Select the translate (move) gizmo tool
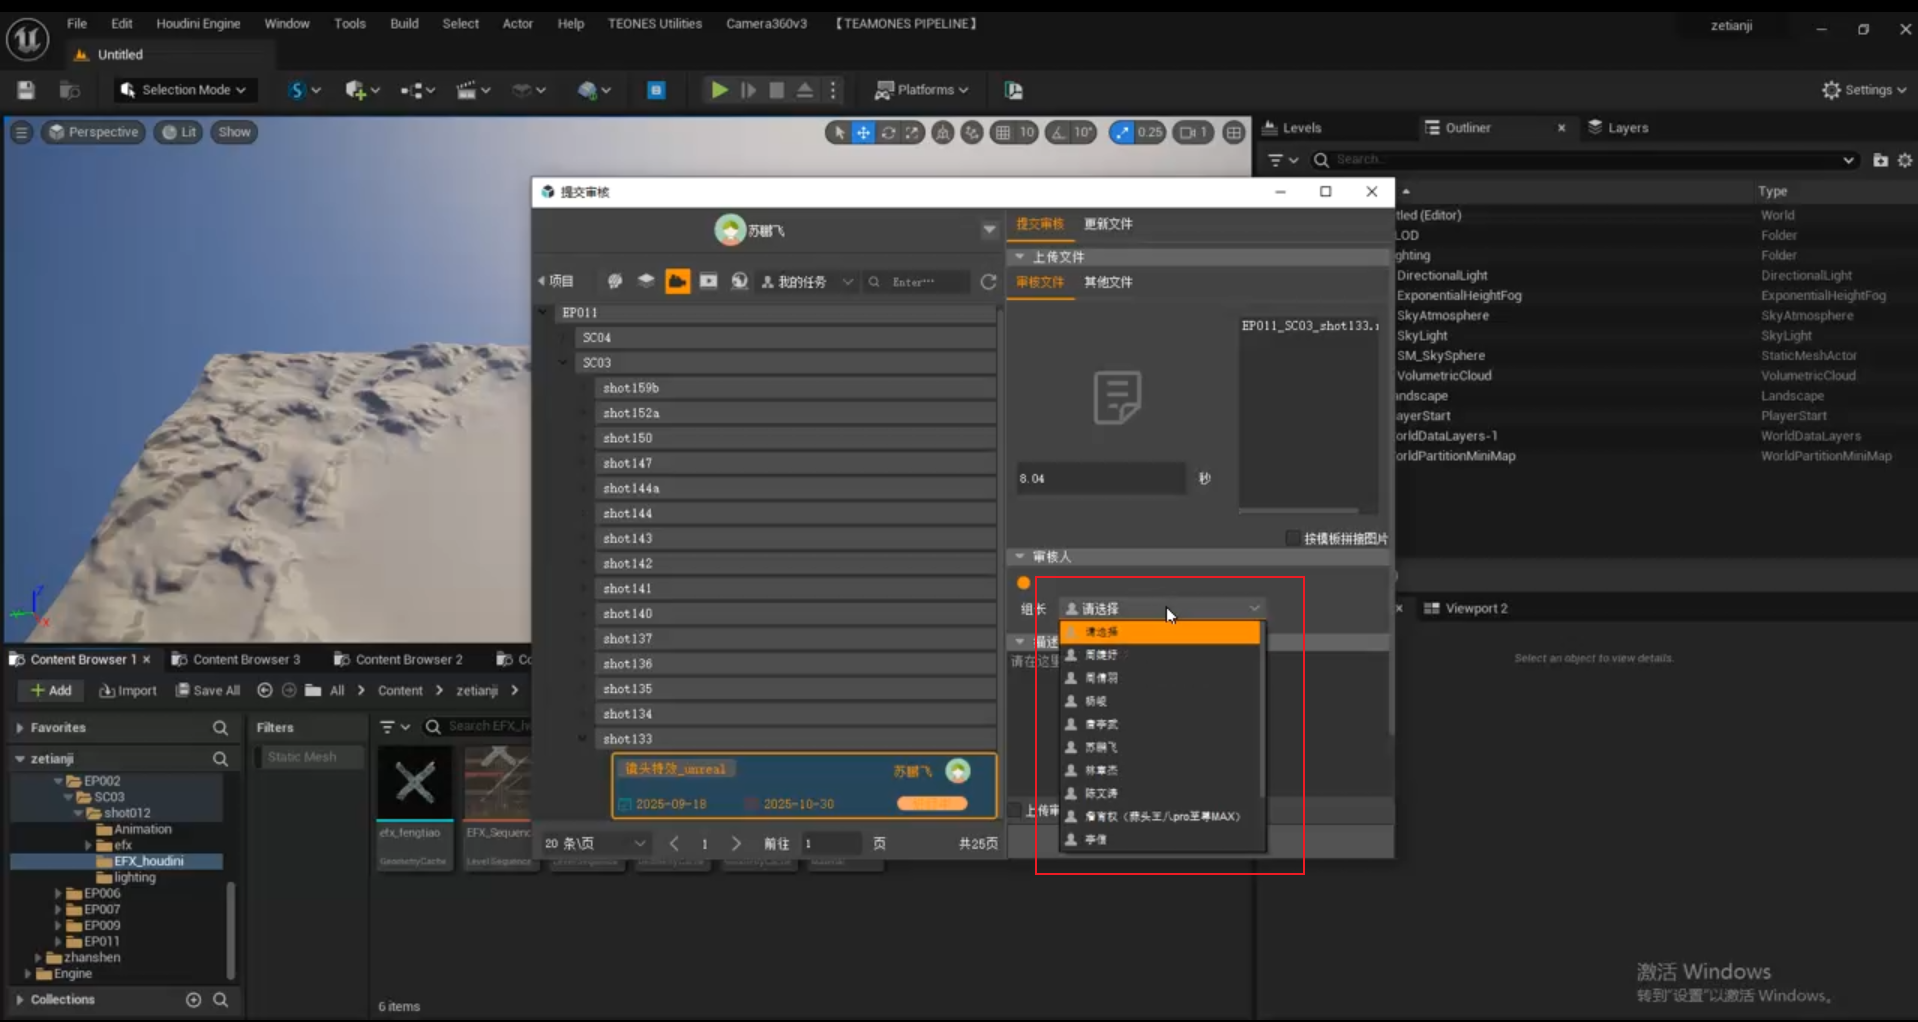Viewport: 1918px width, 1022px height. coord(863,132)
